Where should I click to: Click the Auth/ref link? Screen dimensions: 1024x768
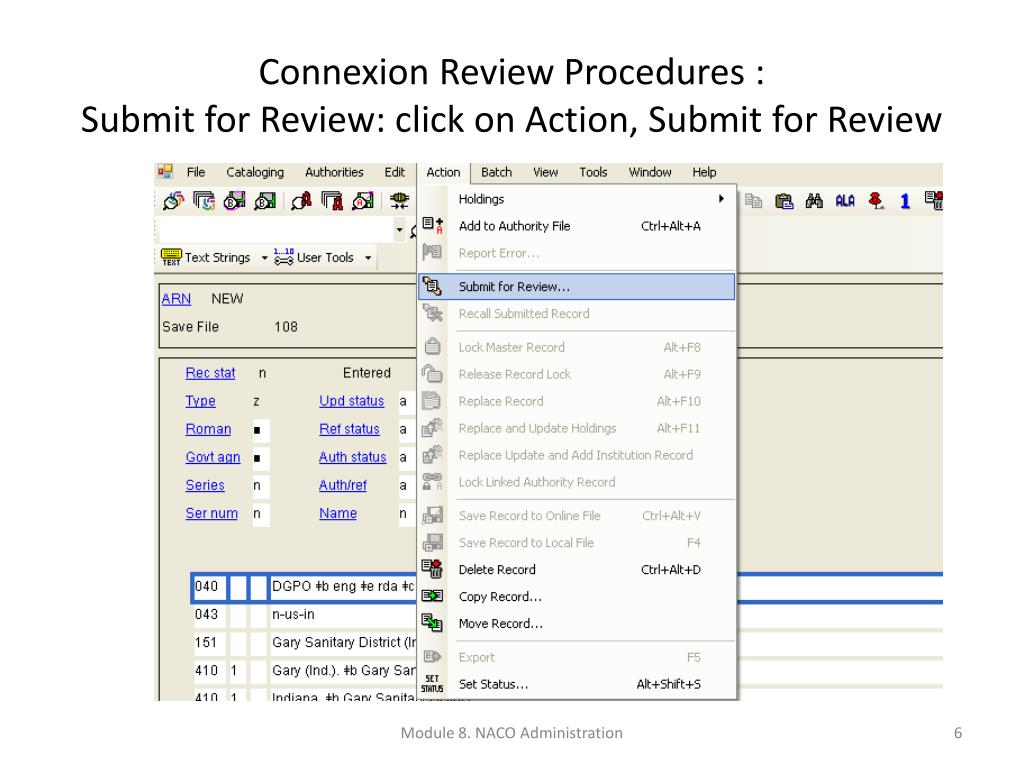click(x=343, y=485)
